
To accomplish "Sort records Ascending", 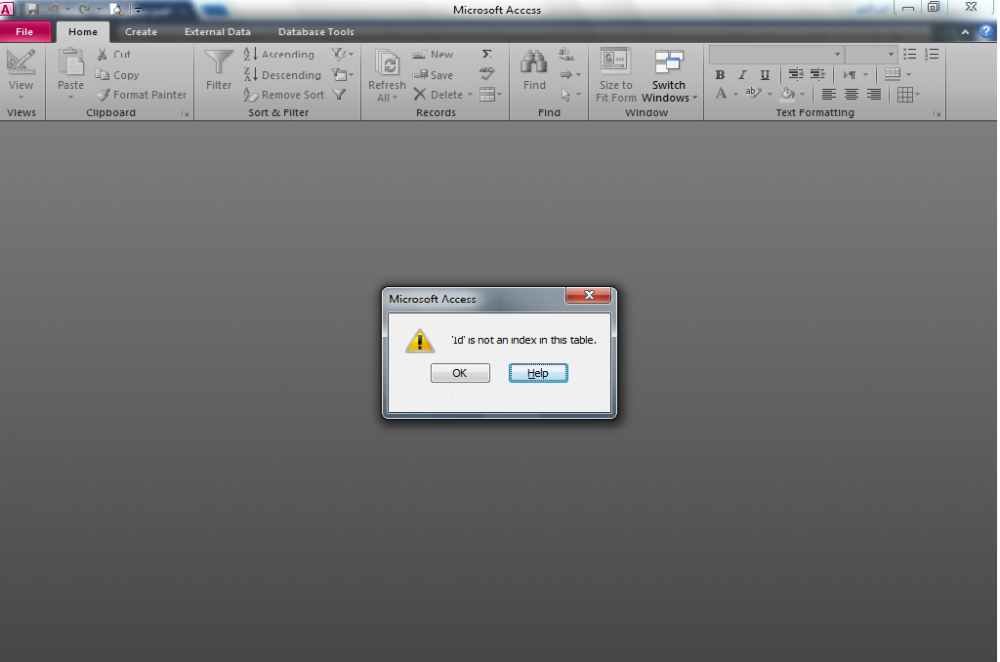I will coord(279,55).
